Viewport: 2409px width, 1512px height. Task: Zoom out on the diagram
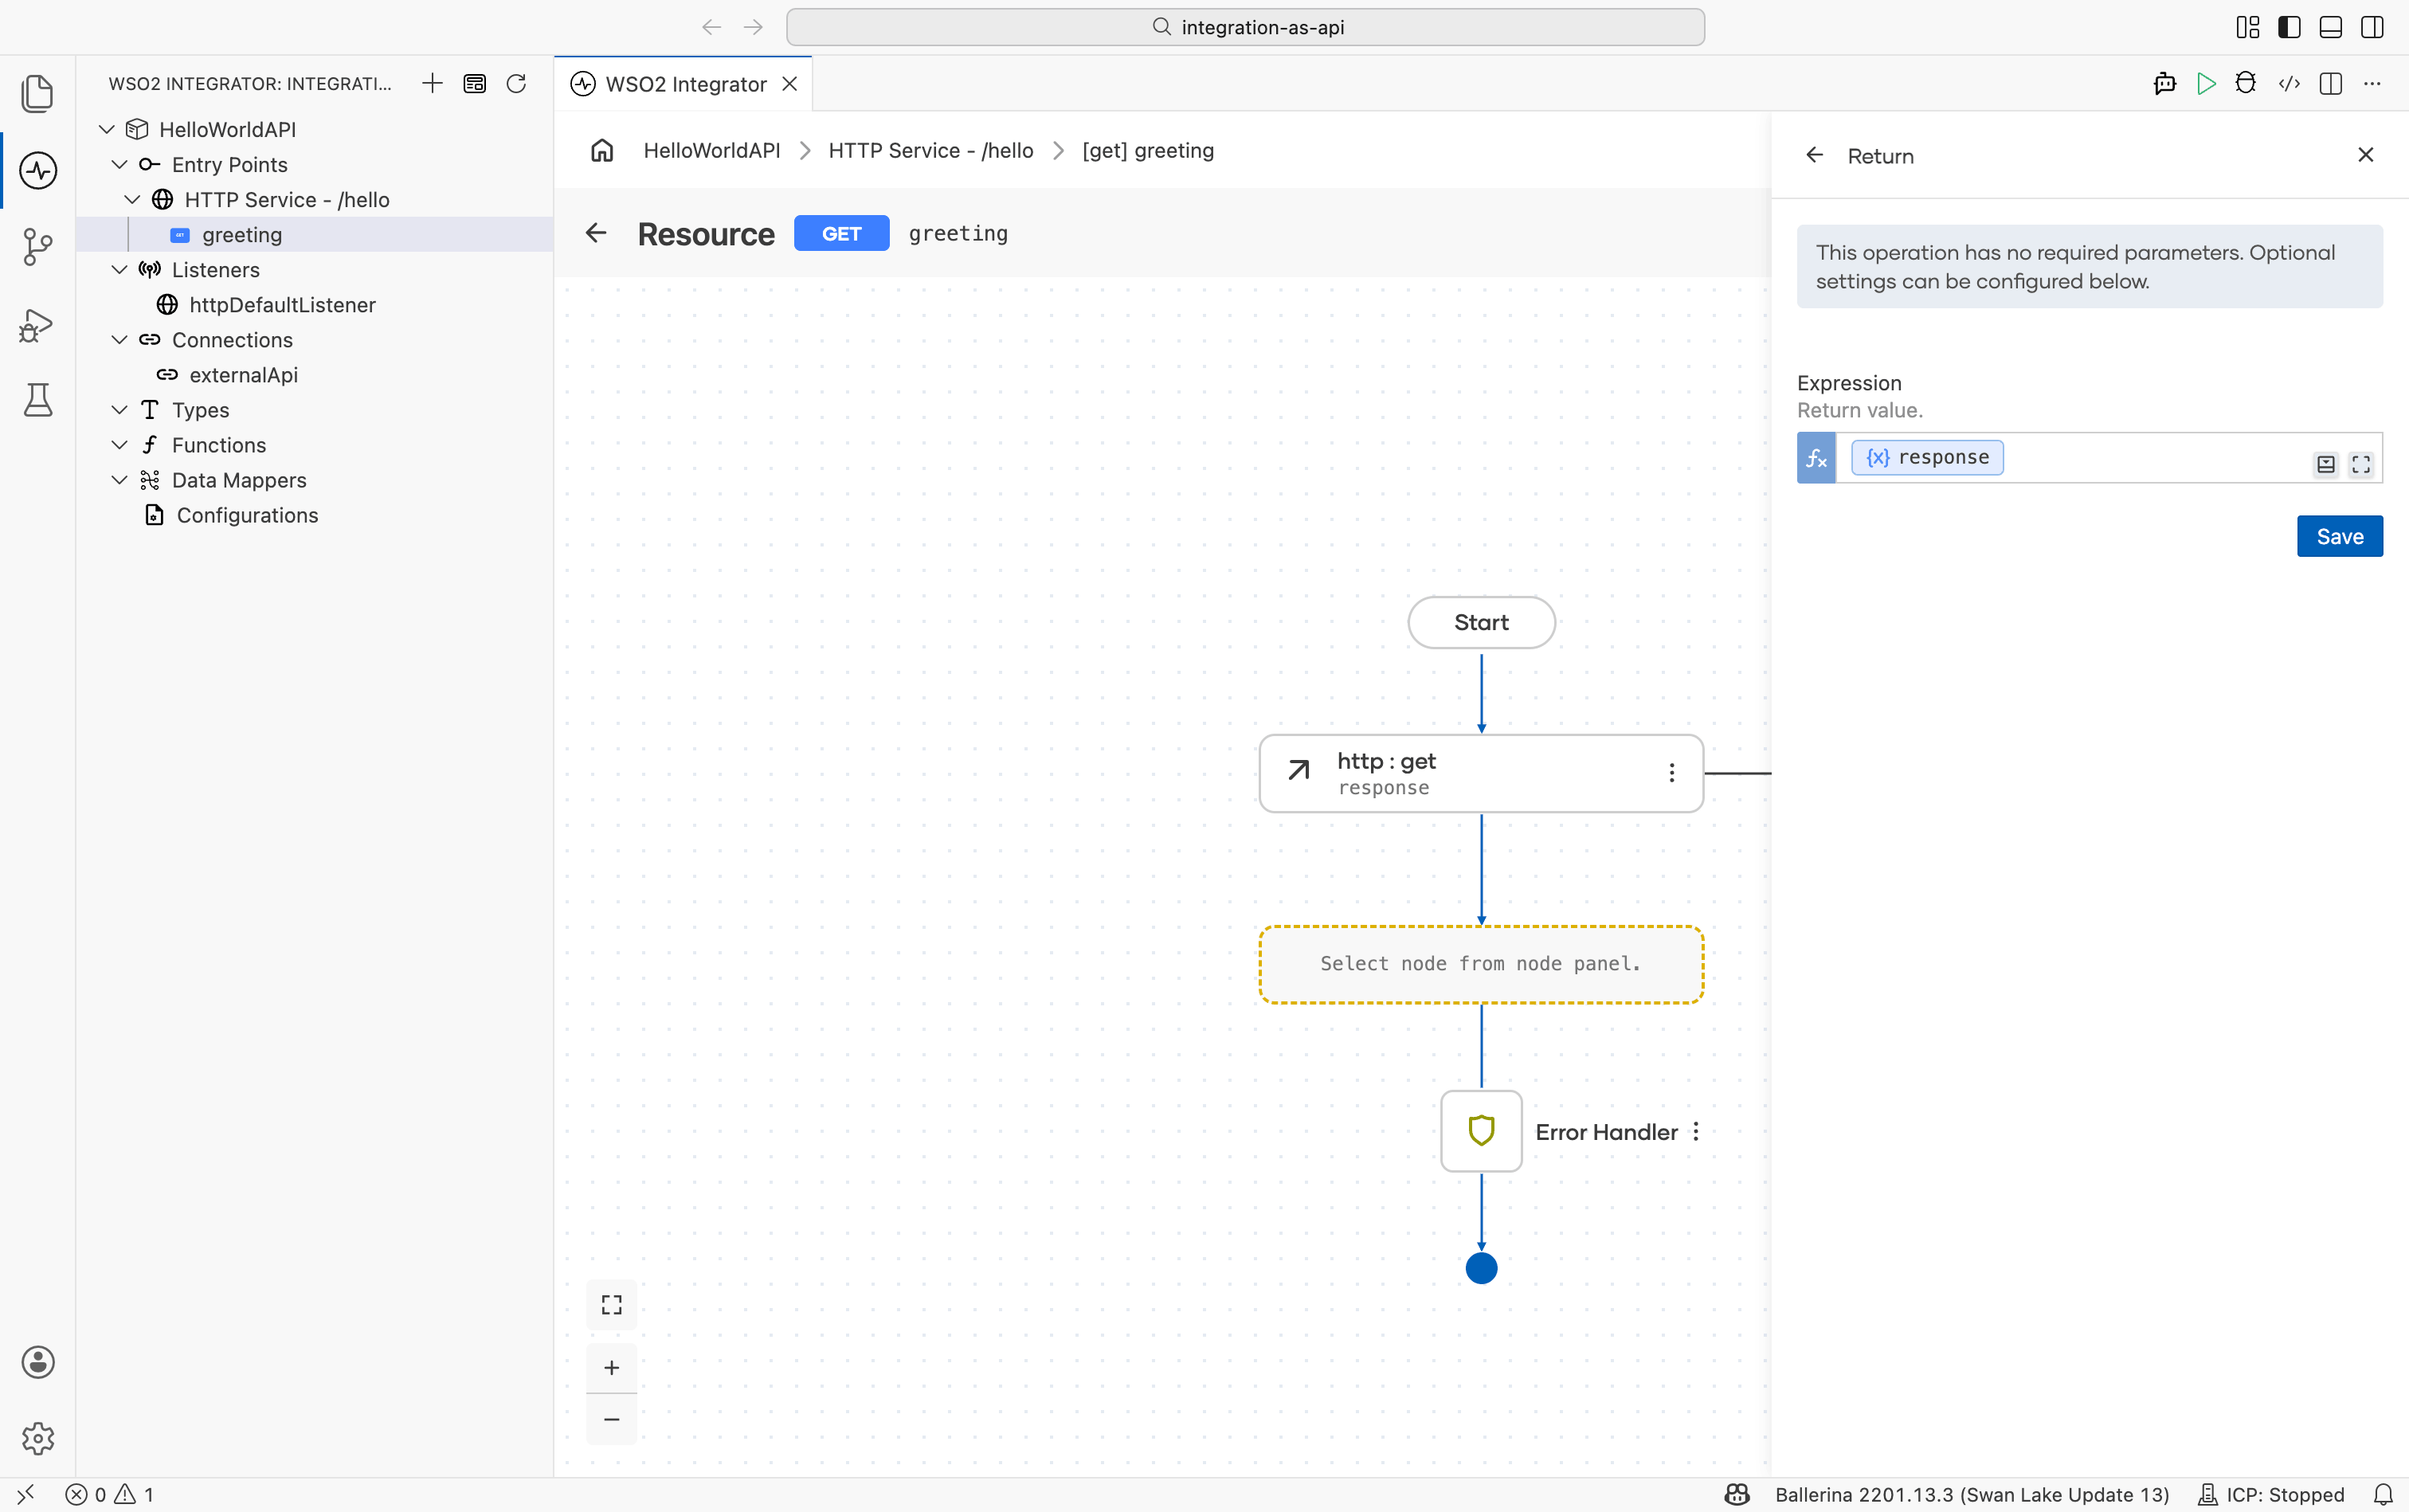(x=612, y=1419)
